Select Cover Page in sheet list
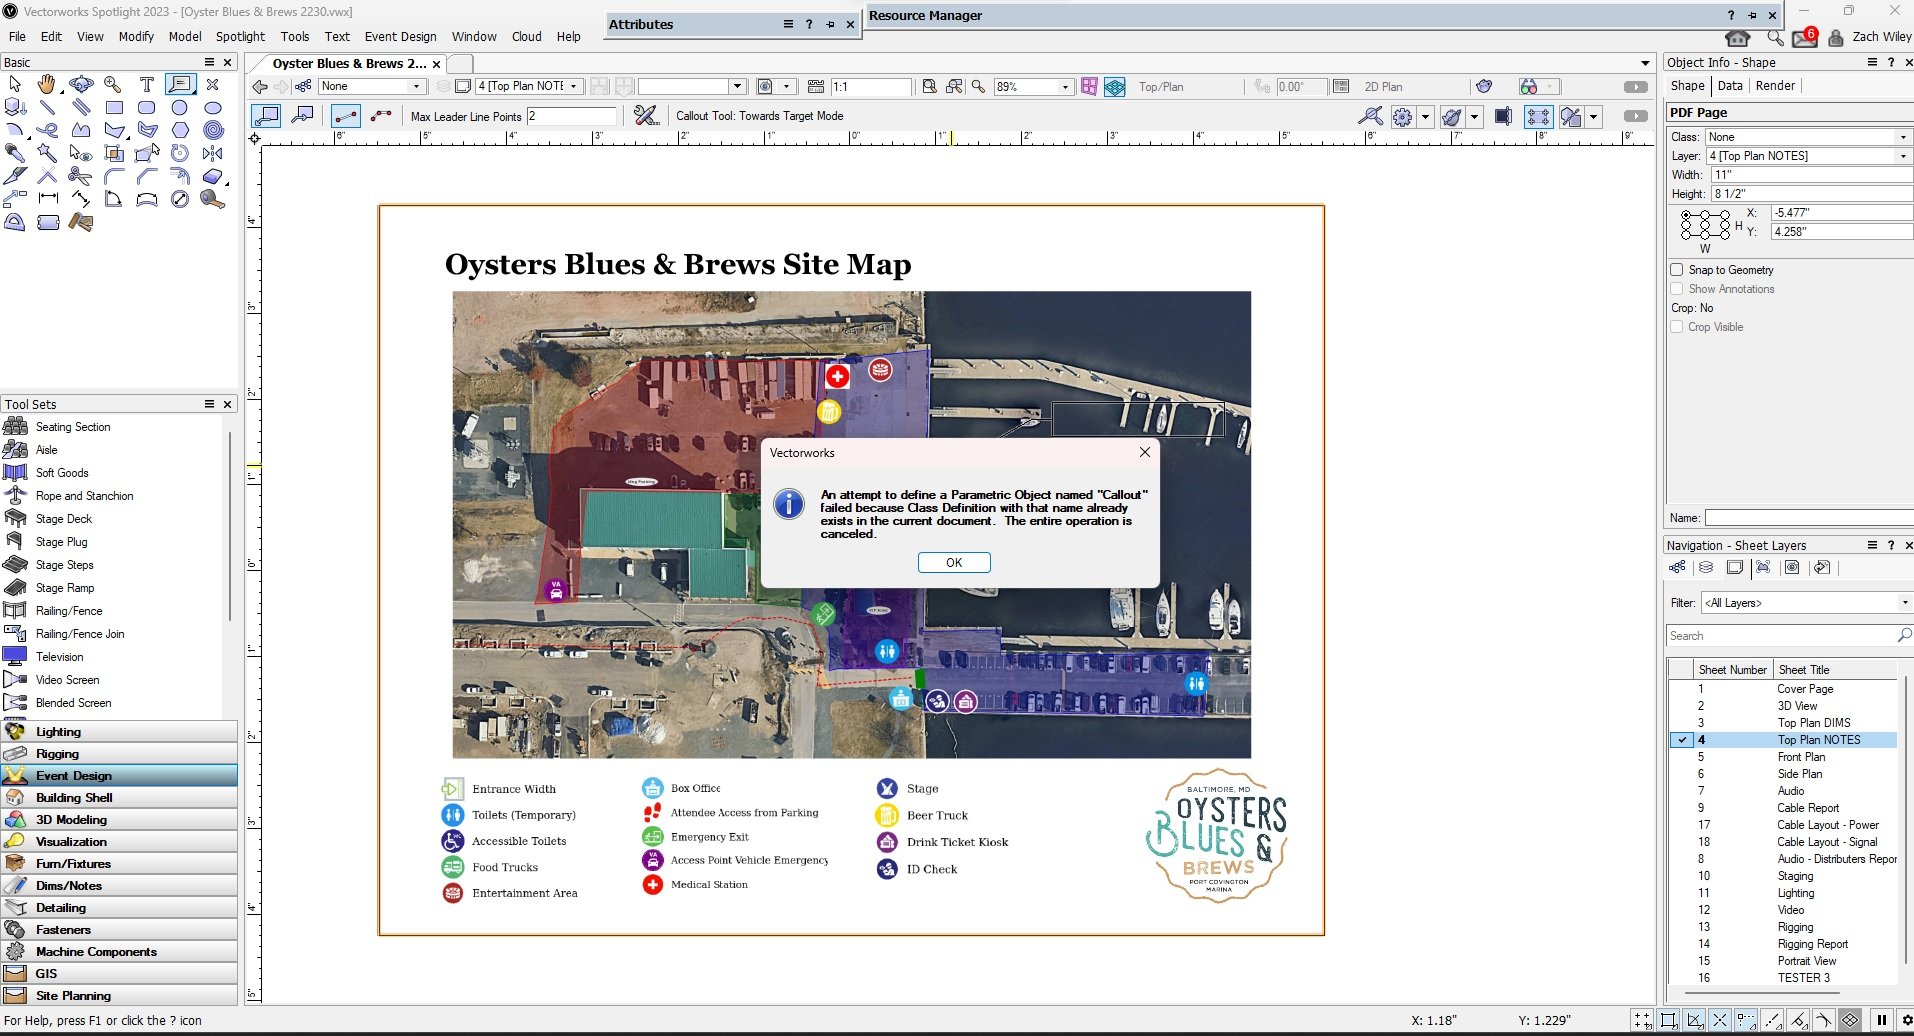The image size is (1914, 1036). click(x=1805, y=689)
